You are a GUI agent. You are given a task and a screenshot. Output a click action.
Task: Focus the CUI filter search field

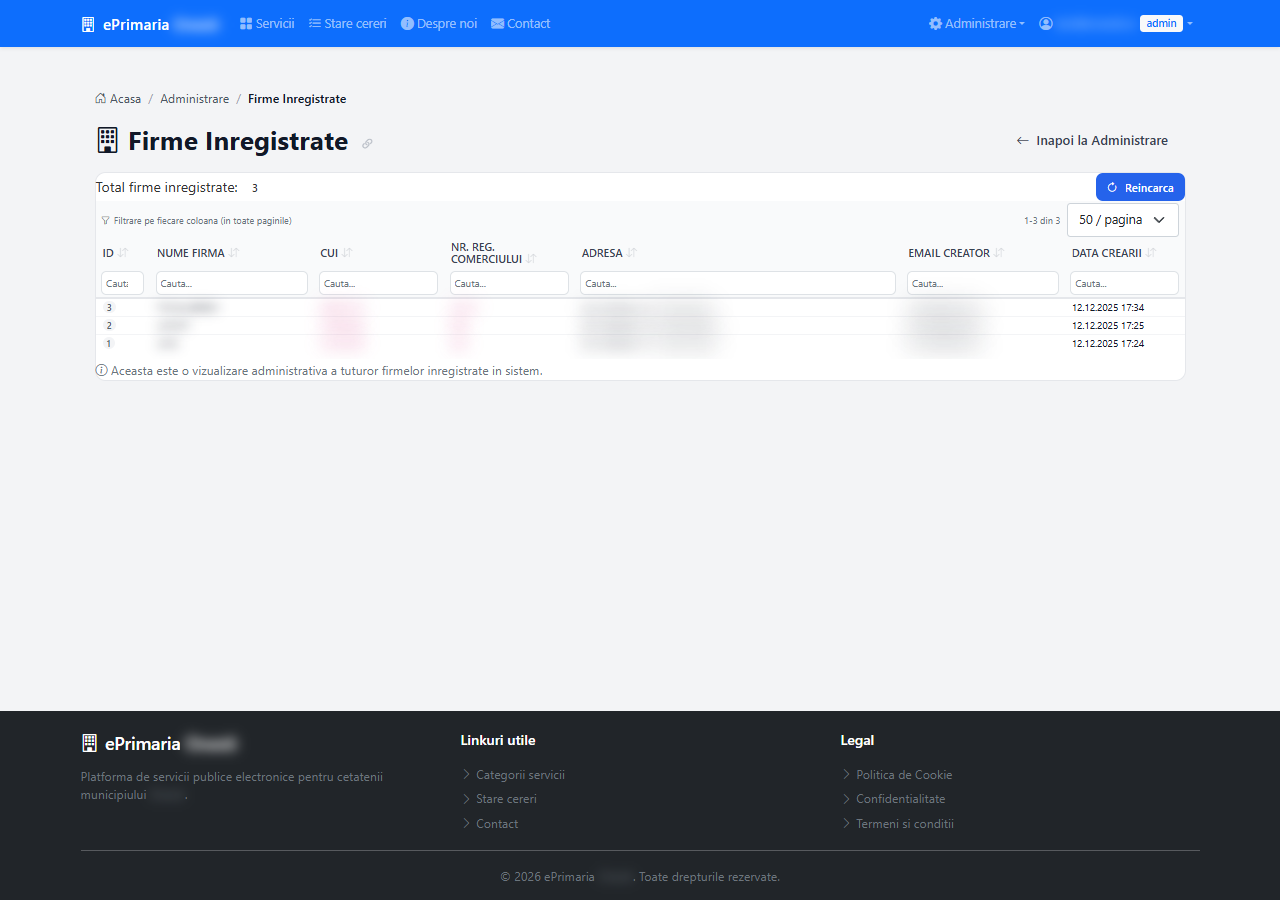tap(379, 283)
